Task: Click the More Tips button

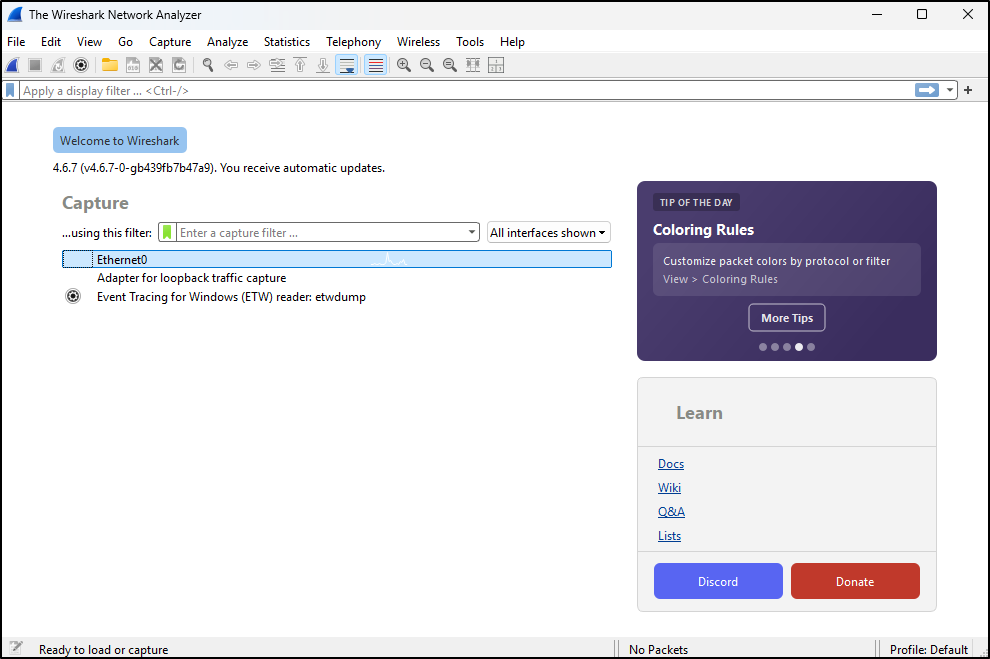Action: click(x=787, y=318)
